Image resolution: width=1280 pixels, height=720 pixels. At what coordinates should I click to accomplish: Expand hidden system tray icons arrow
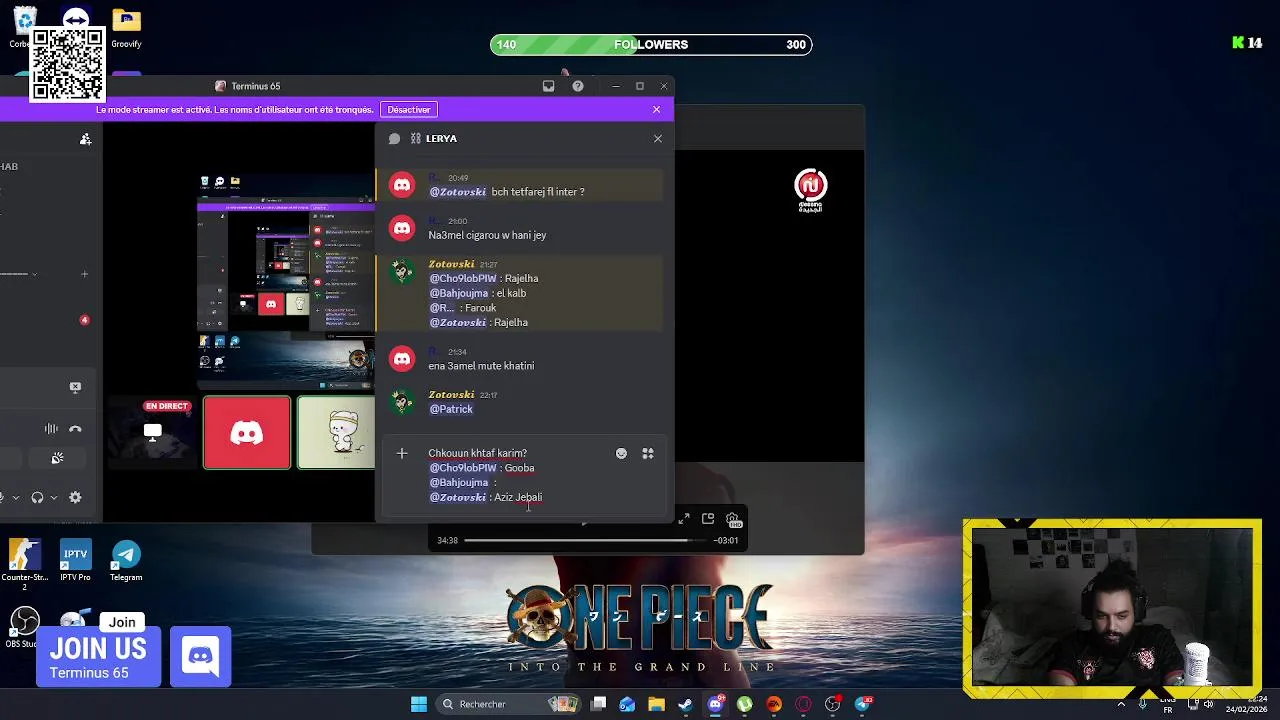click(1120, 704)
